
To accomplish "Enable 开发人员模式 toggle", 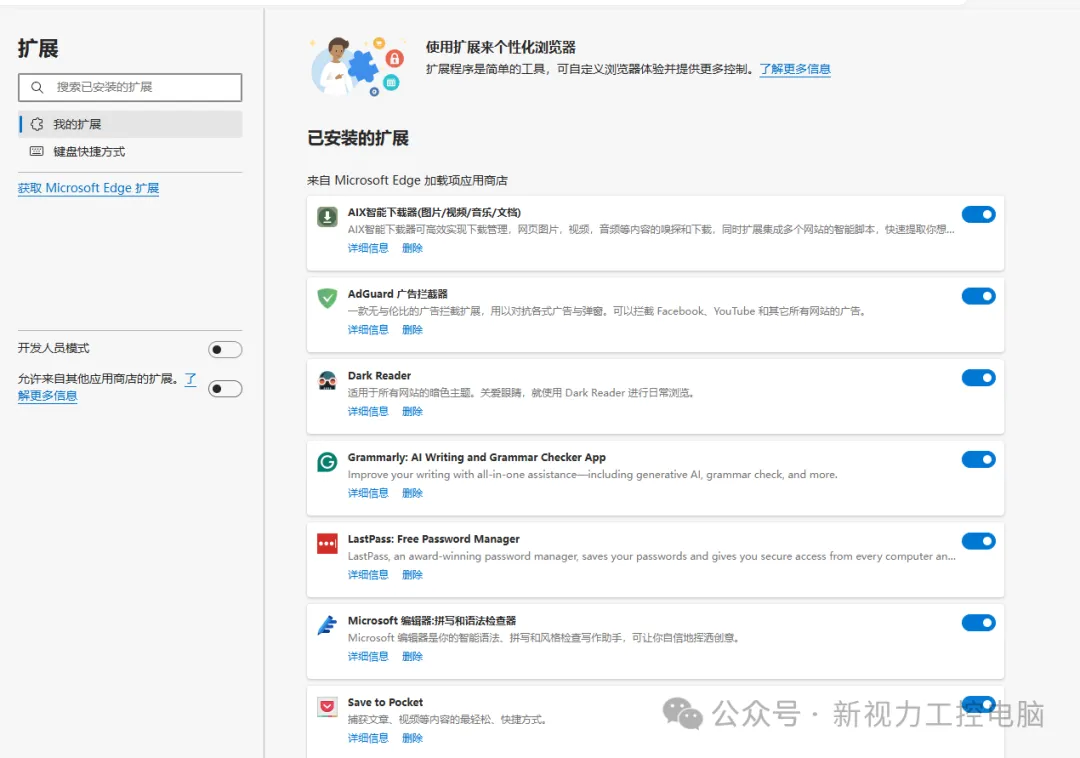I will [225, 350].
